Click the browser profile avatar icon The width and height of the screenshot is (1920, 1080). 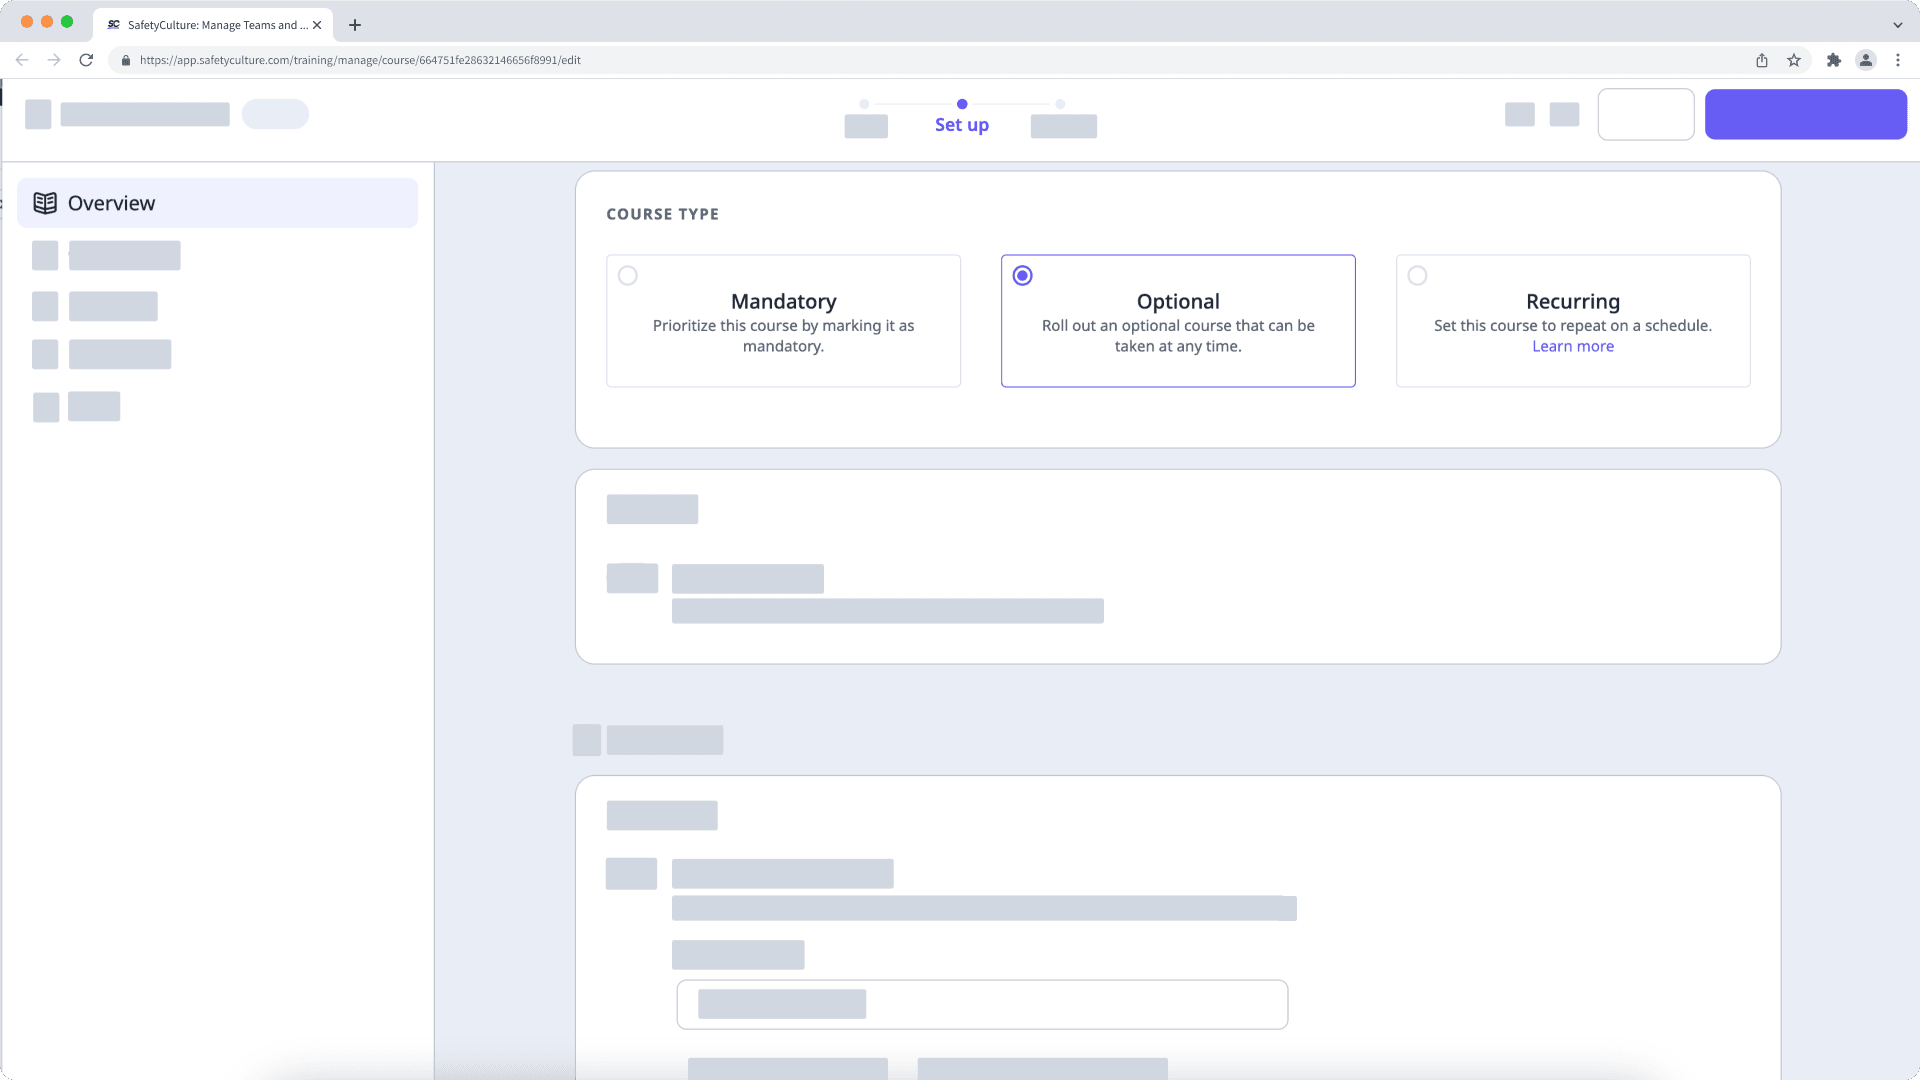click(x=1866, y=60)
